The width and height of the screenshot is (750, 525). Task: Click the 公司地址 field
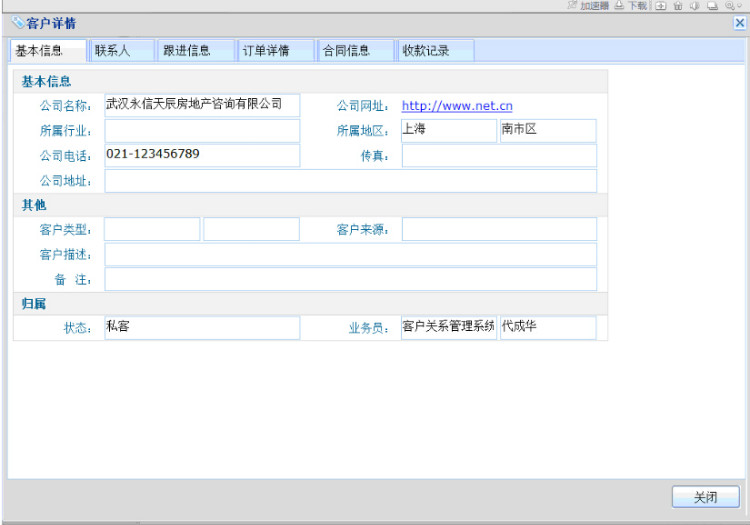tap(351, 181)
